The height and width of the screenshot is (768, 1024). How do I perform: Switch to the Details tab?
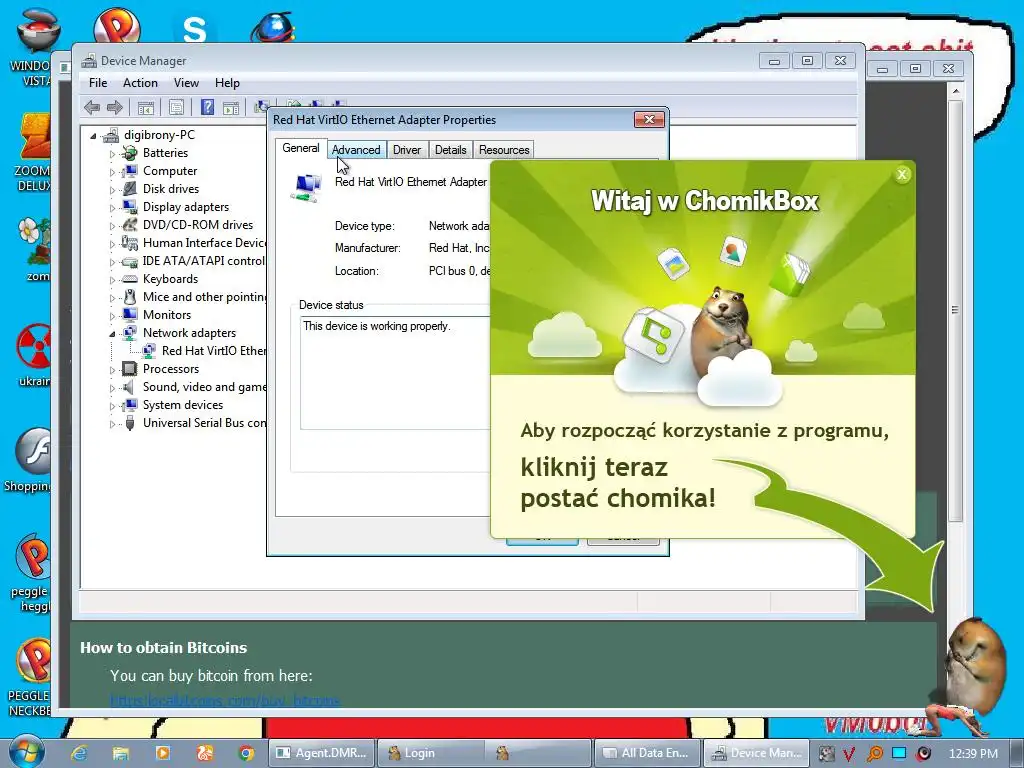click(451, 150)
